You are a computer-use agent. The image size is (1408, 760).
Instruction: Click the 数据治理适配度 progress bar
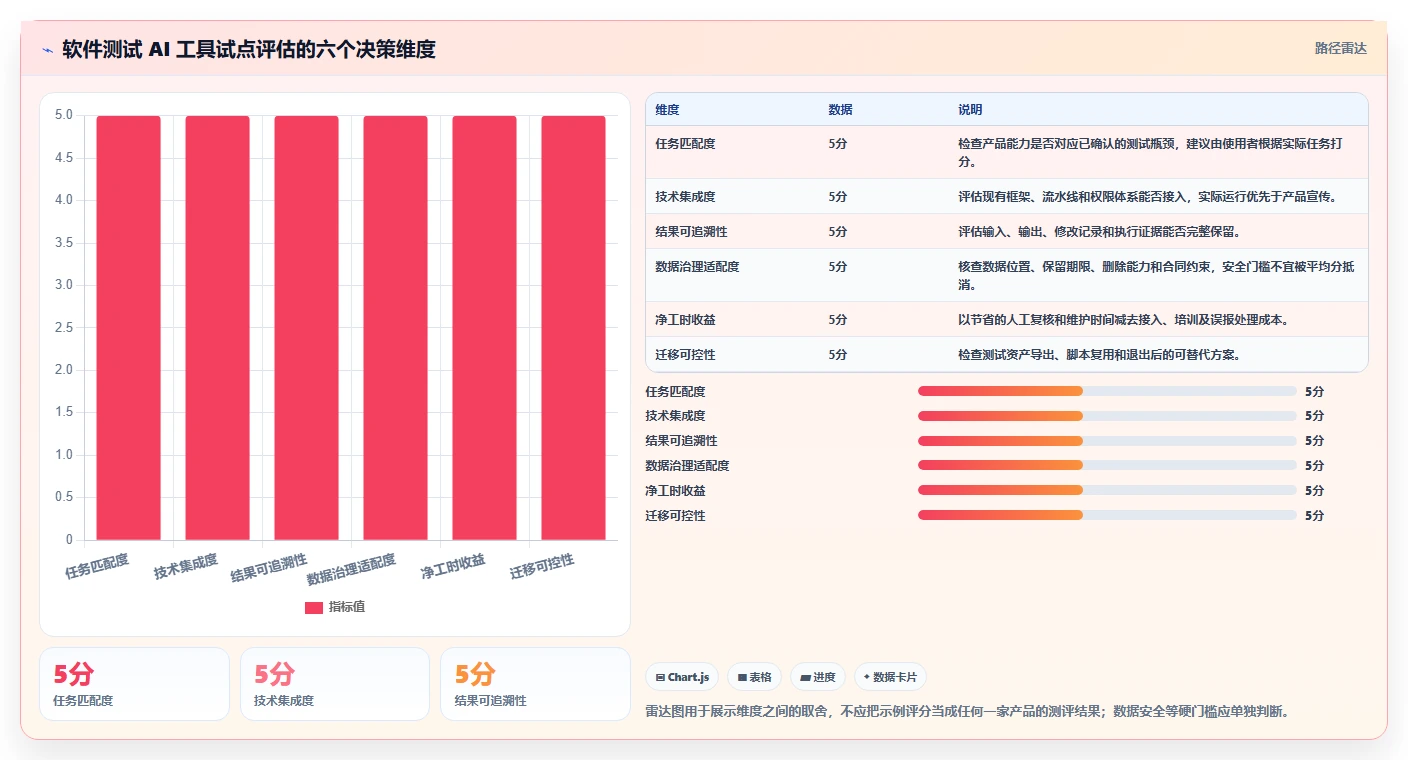[x=1107, y=465]
